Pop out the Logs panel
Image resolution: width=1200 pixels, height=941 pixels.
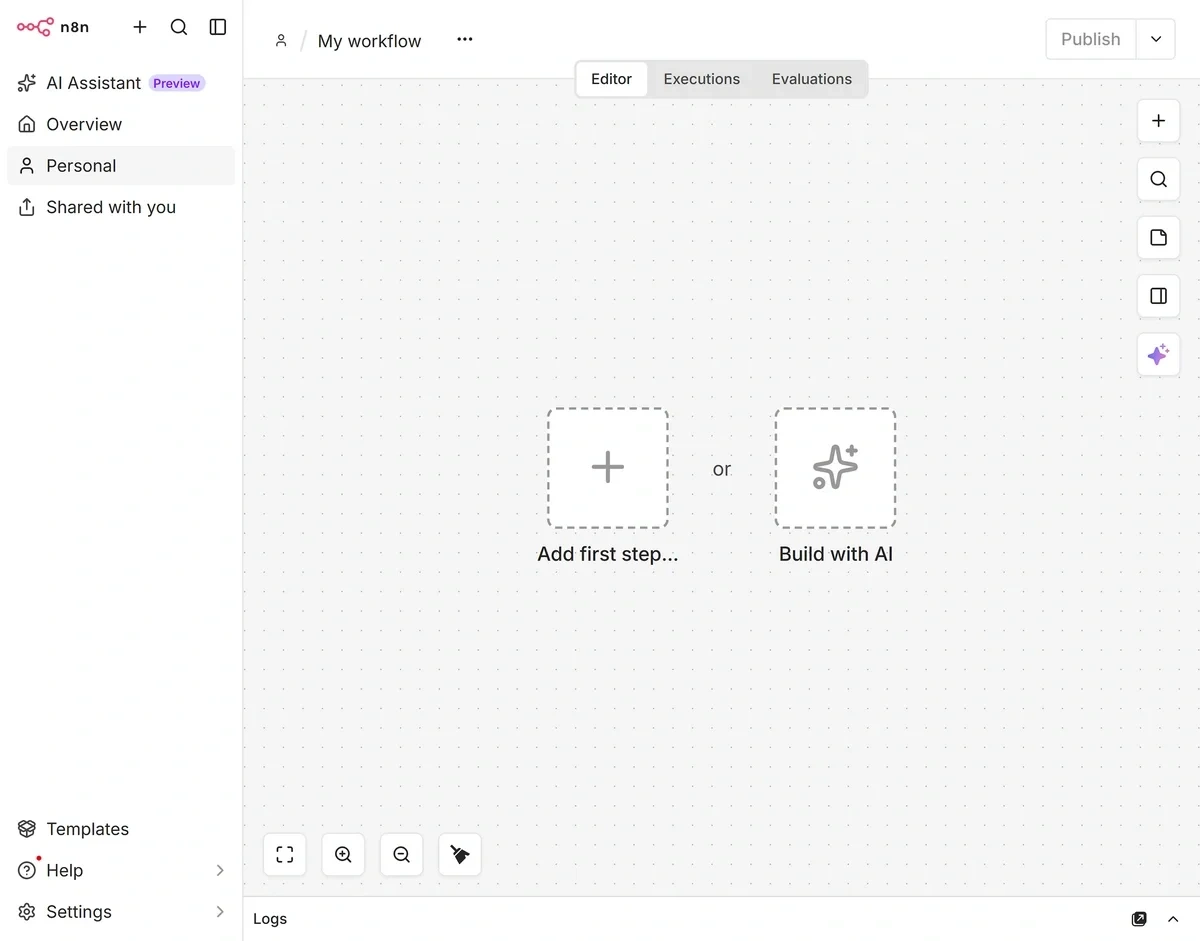click(1139, 919)
